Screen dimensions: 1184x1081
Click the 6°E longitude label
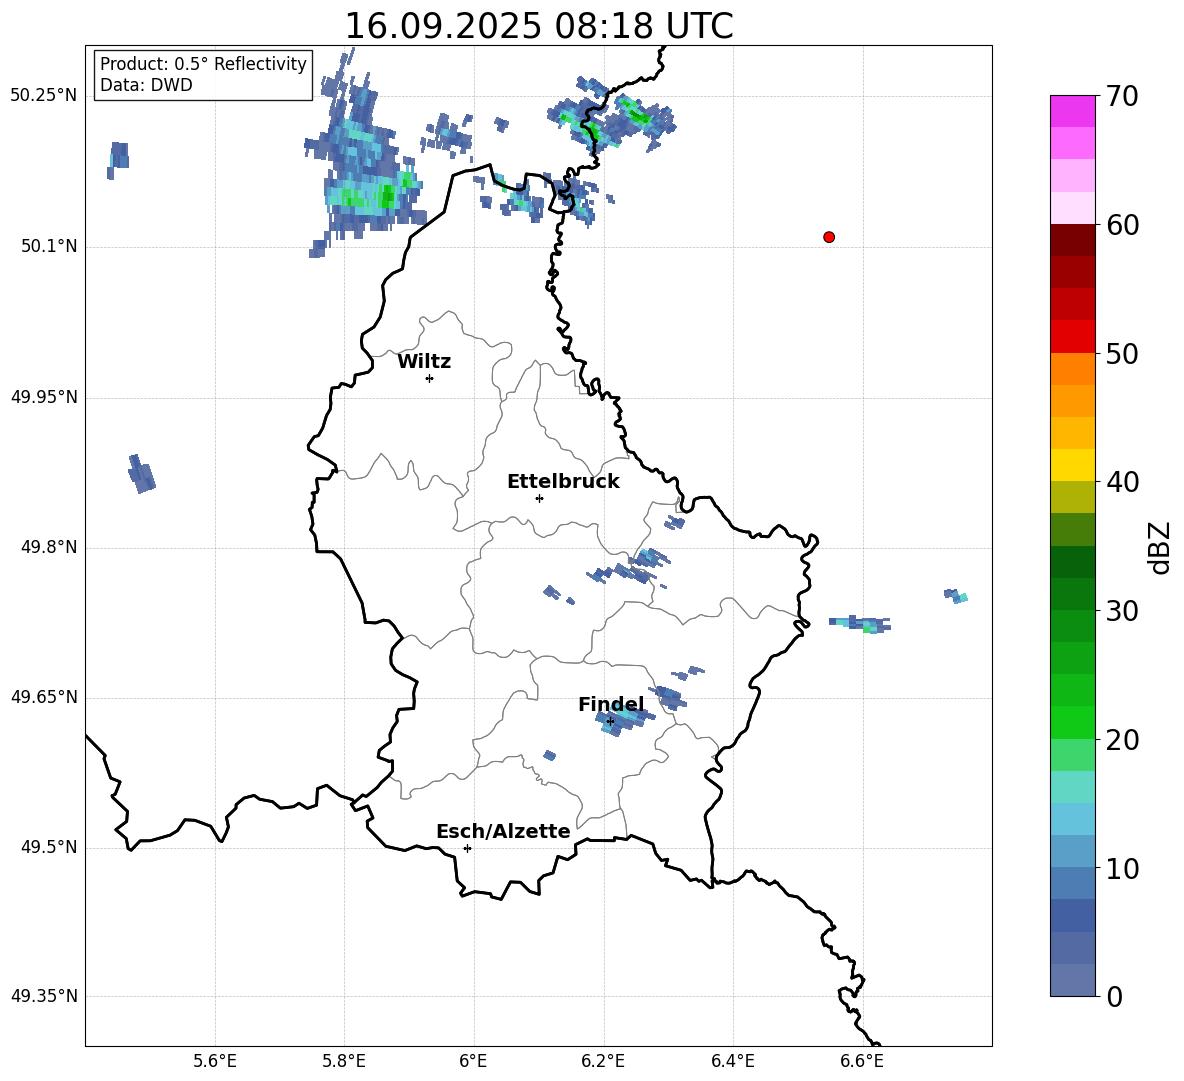pyautogui.click(x=473, y=1061)
